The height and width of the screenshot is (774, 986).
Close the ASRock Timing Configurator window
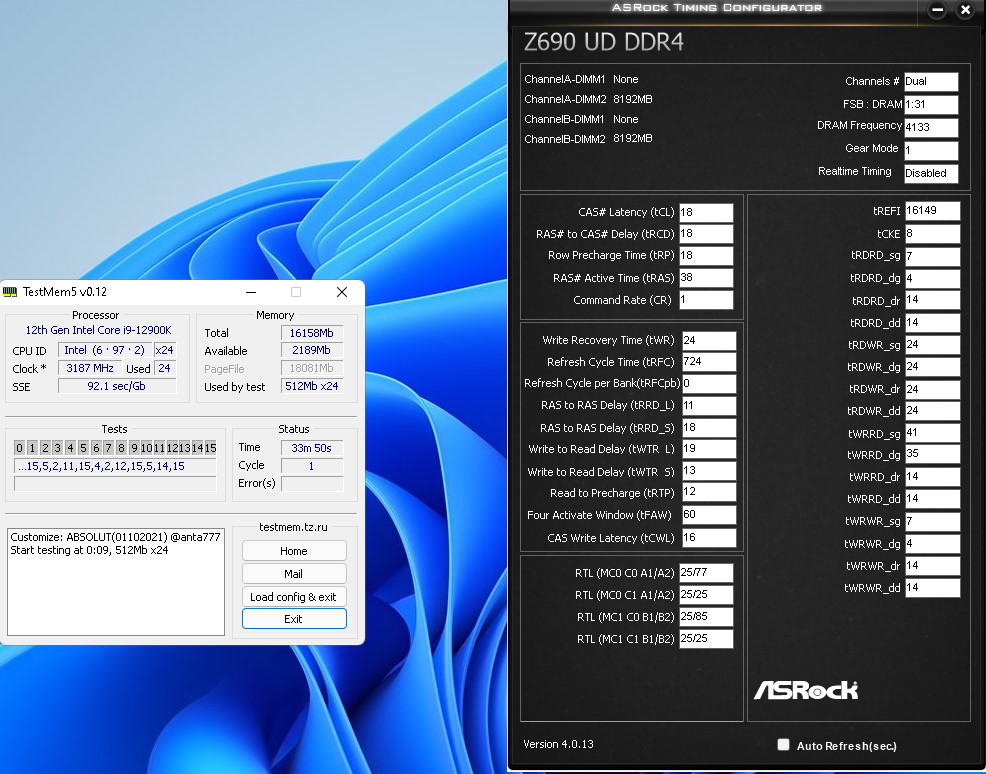click(965, 9)
